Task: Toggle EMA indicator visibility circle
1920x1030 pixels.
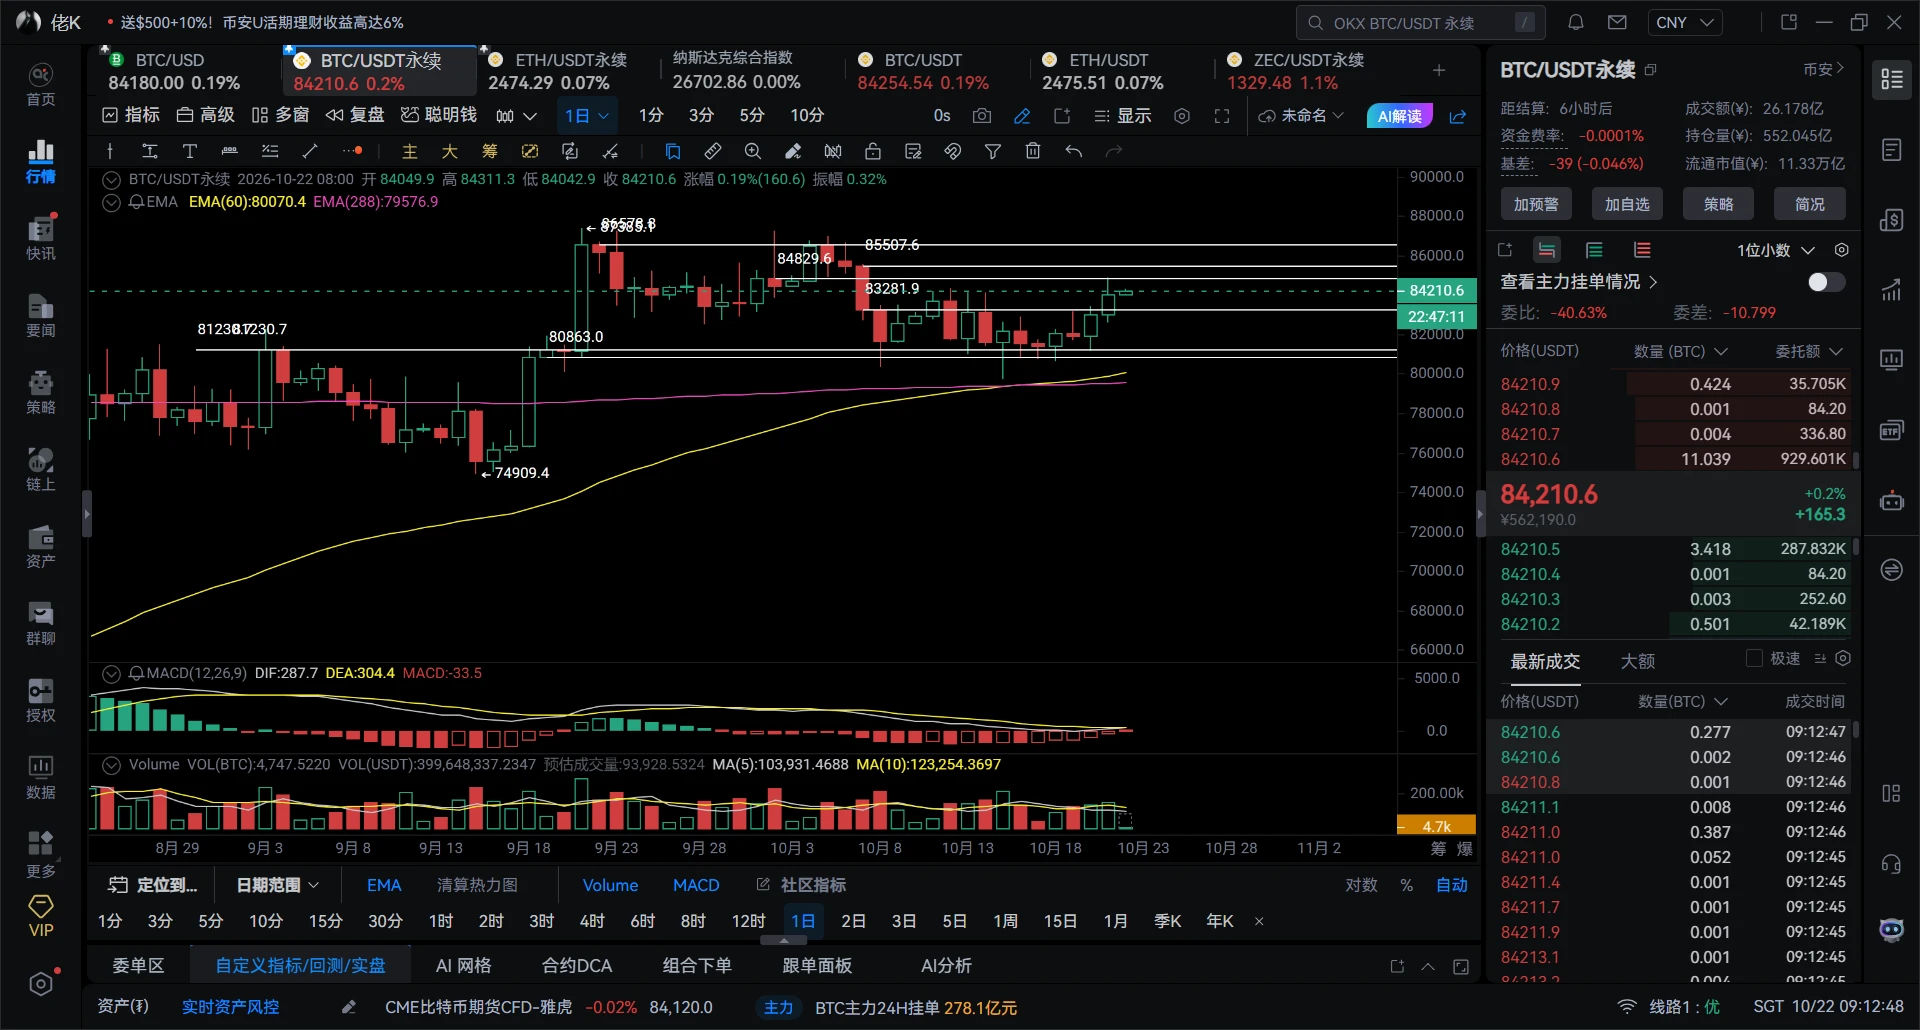Action: tap(112, 202)
